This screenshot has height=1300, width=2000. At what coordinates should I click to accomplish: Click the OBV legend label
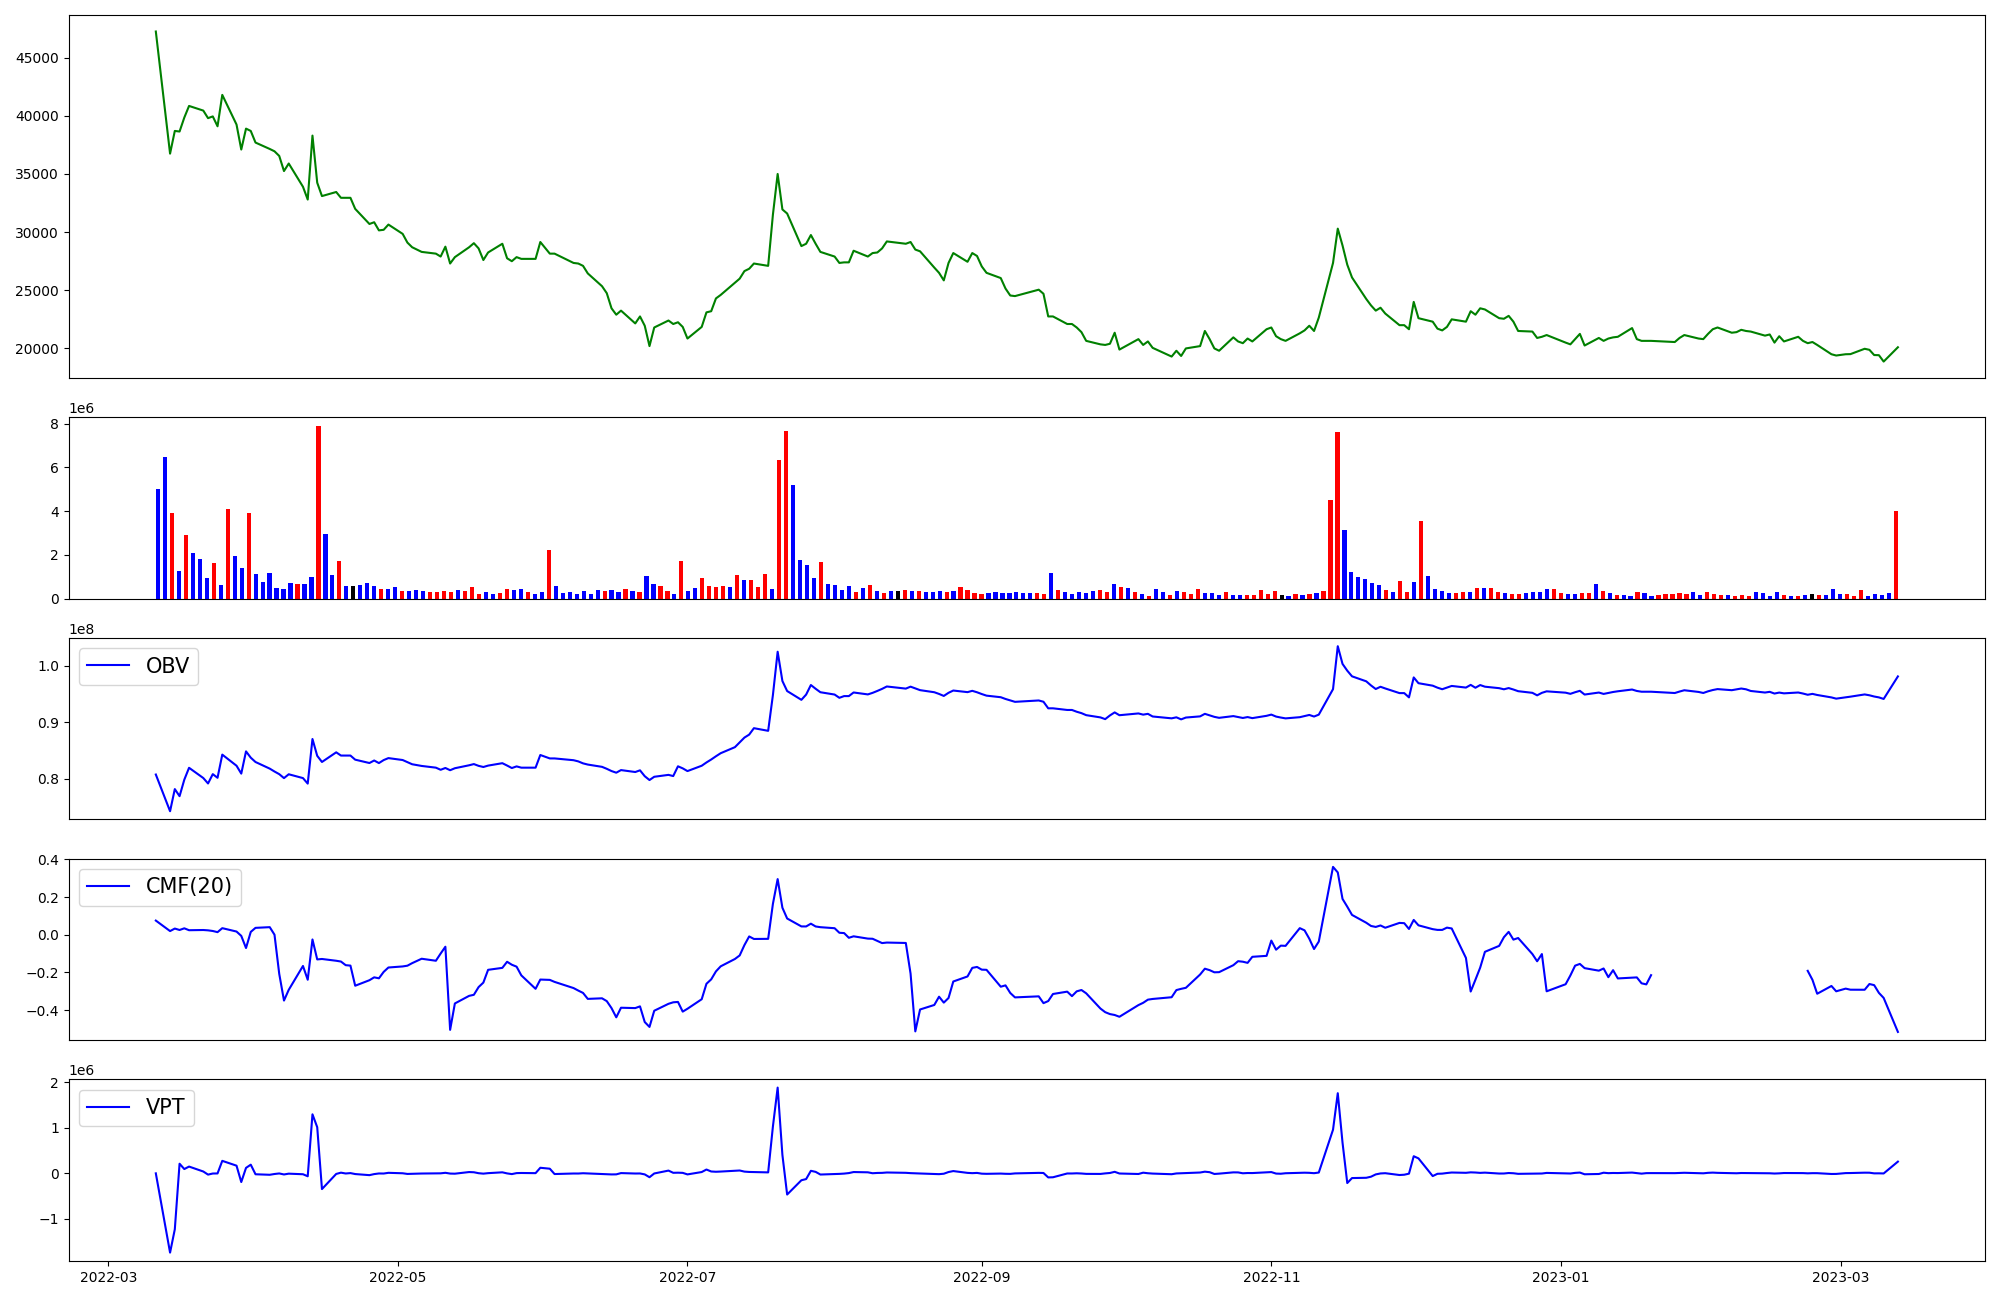167,666
